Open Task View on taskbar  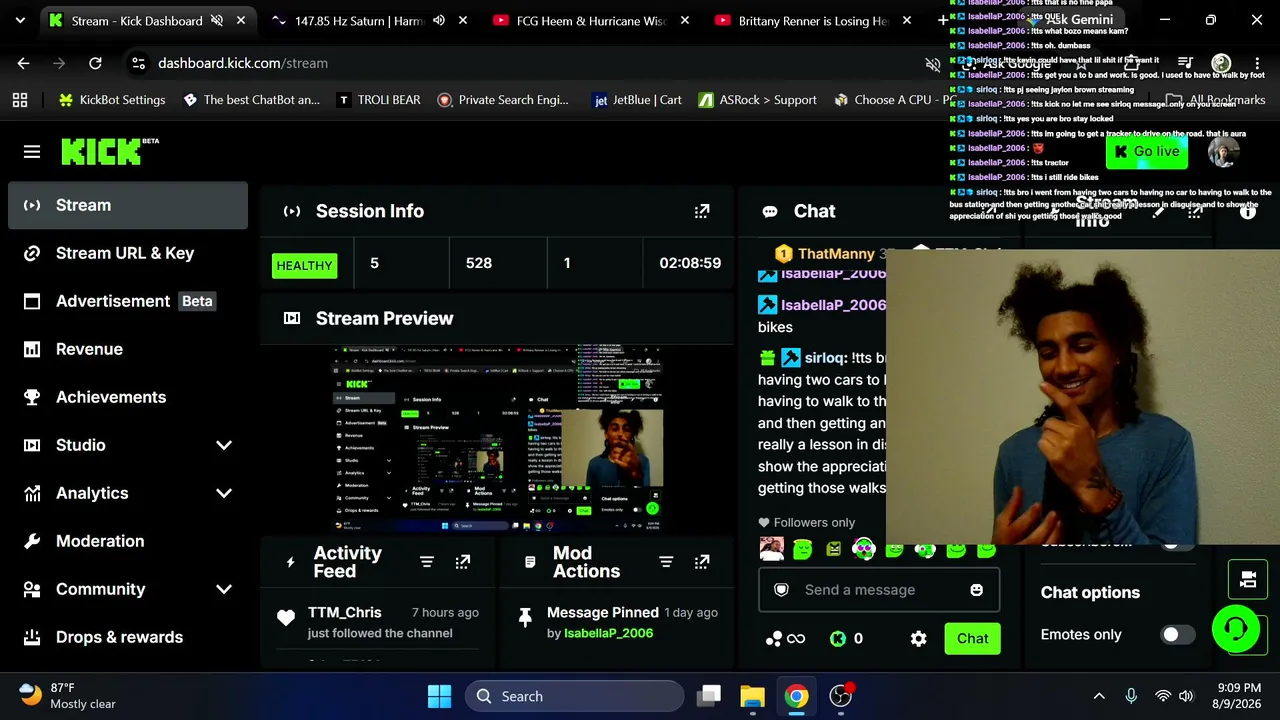point(710,696)
